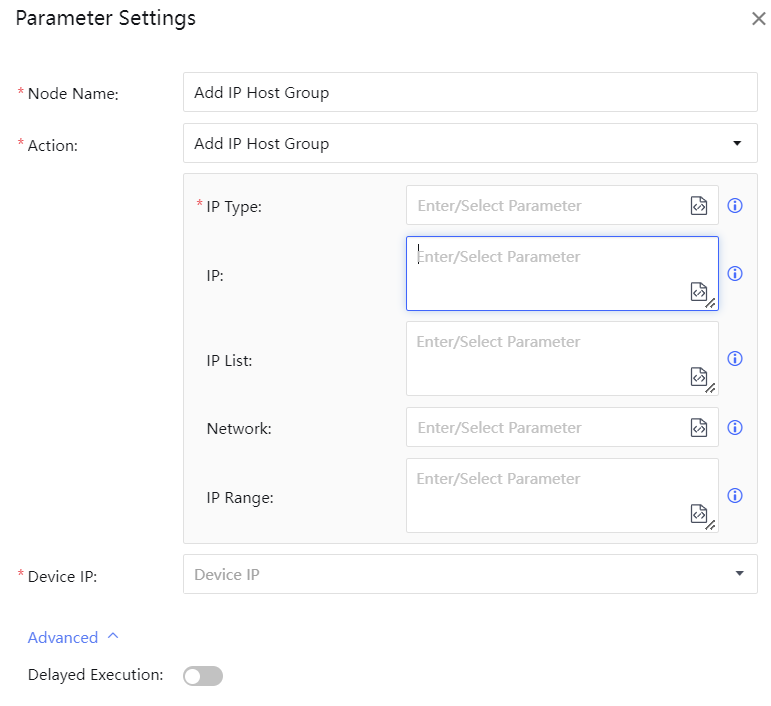The height and width of the screenshot is (706, 771).
Task: Show info tooltip for IP field
Action: click(735, 274)
